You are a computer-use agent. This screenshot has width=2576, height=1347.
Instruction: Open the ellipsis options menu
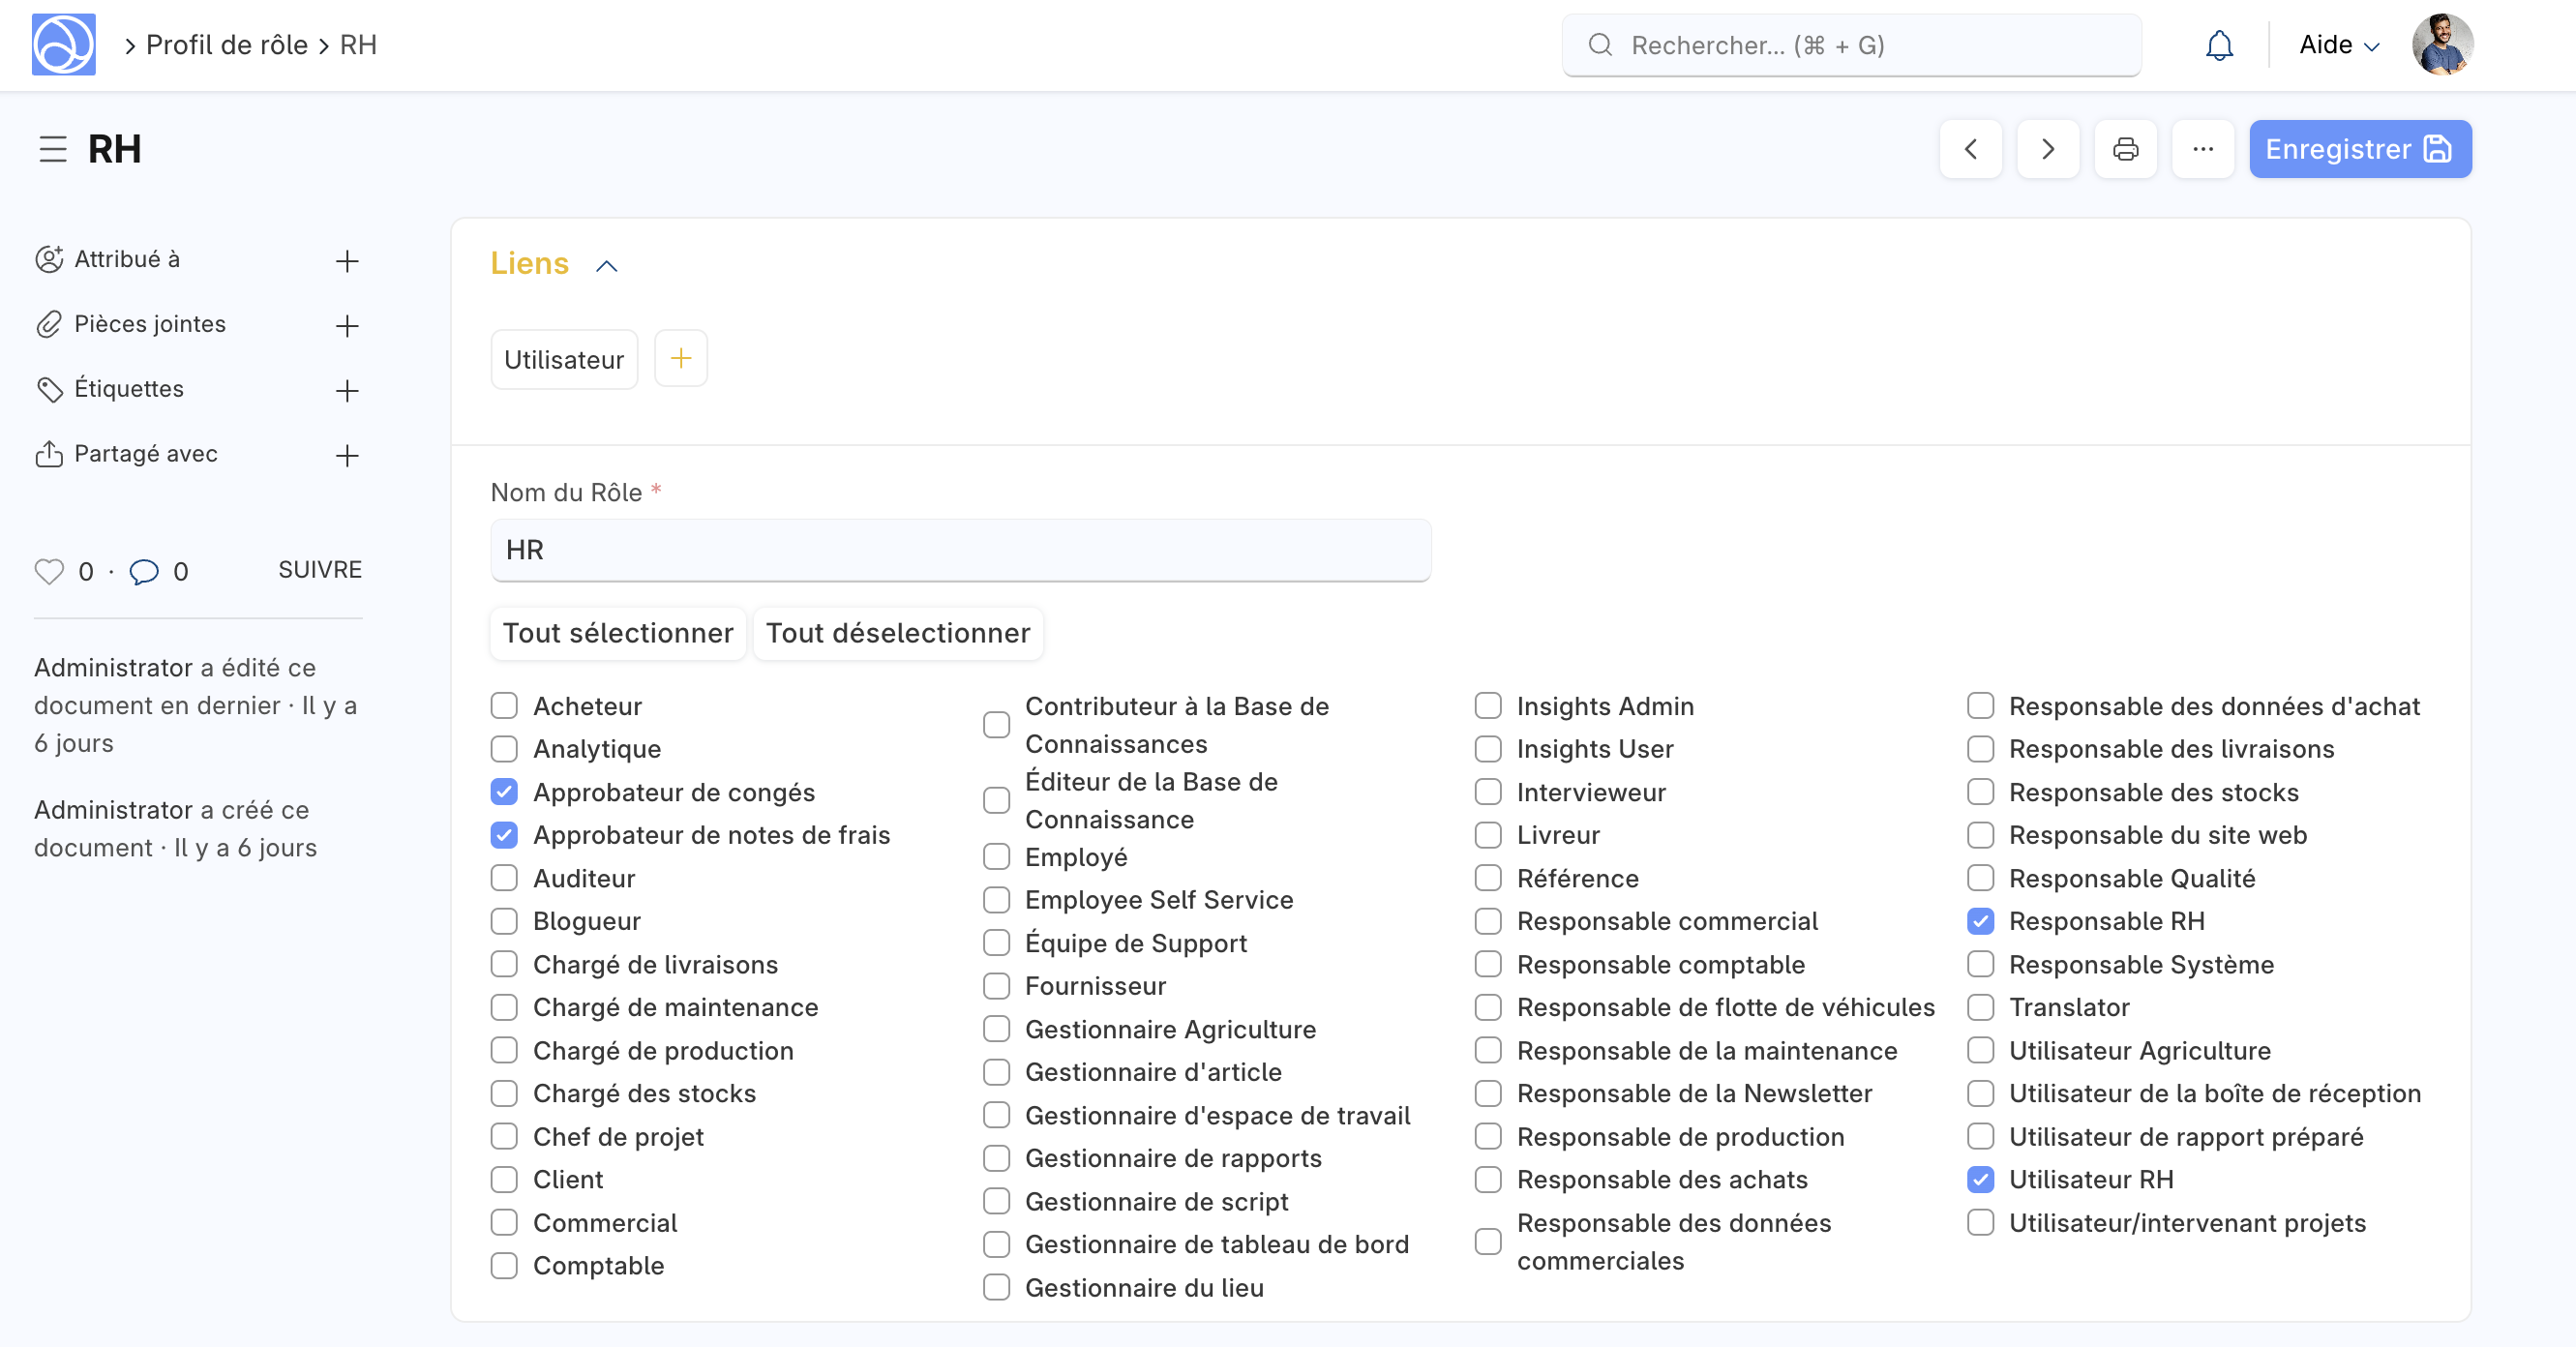[2203, 148]
